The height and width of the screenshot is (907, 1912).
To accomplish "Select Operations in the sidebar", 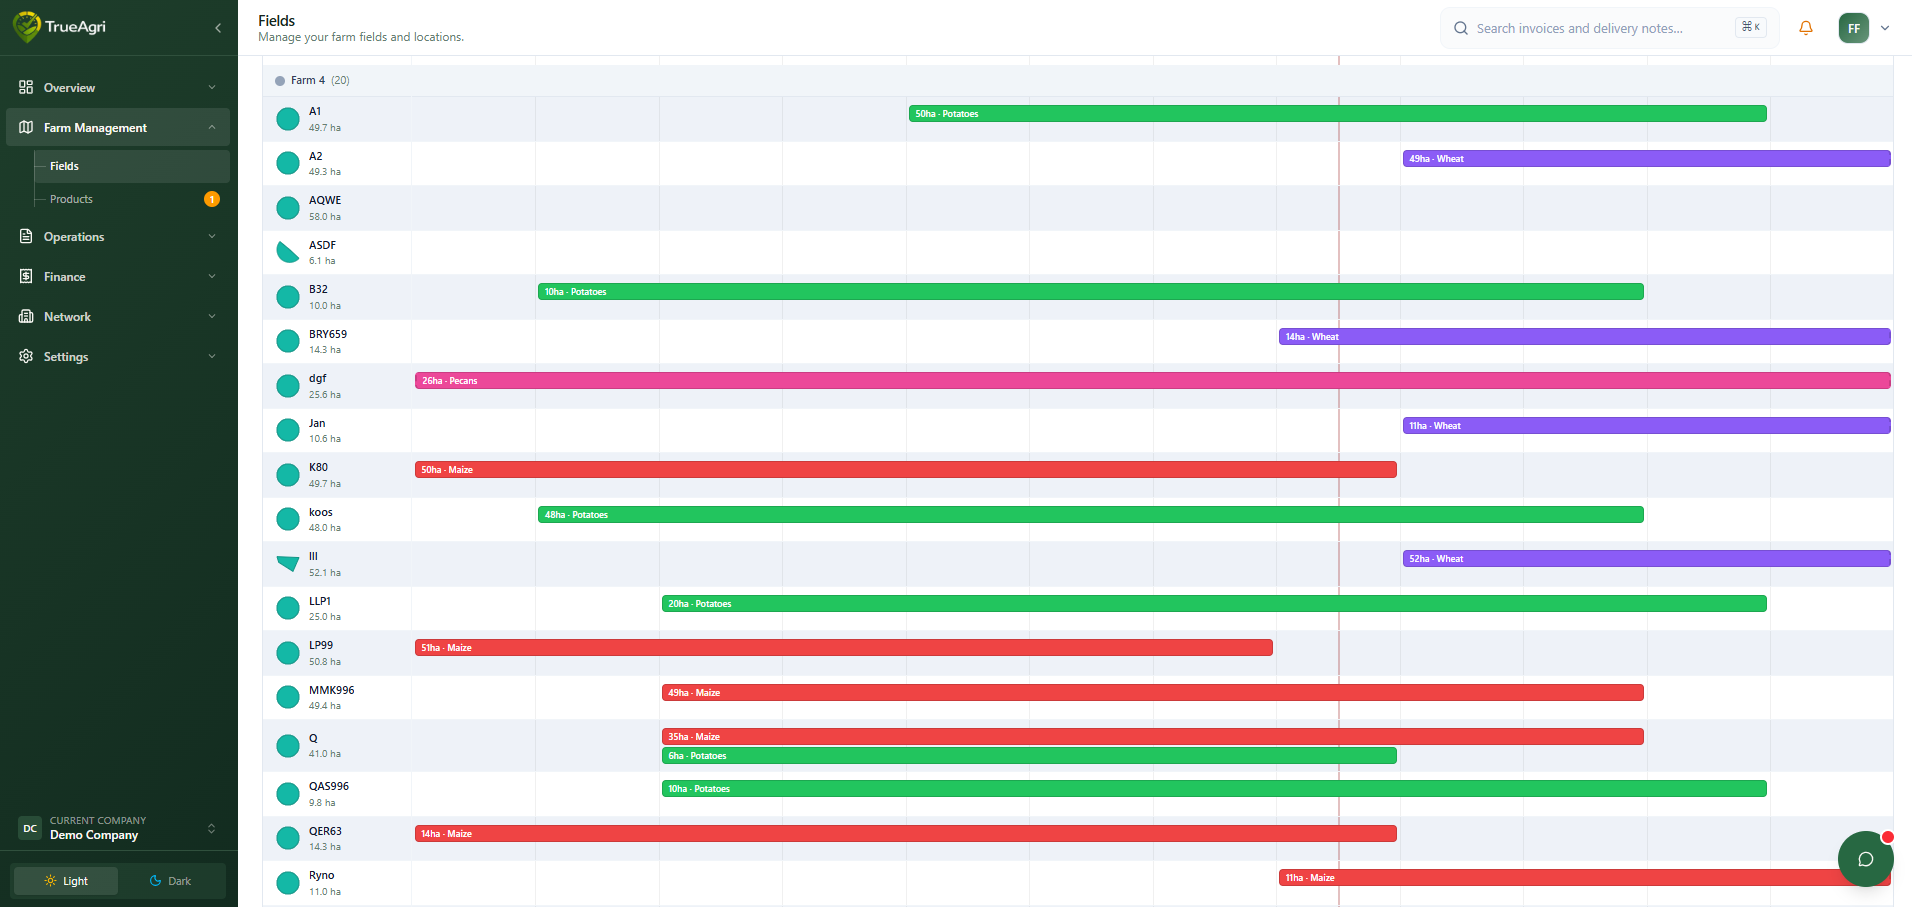I will pyautogui.click(x=118, y=236).
